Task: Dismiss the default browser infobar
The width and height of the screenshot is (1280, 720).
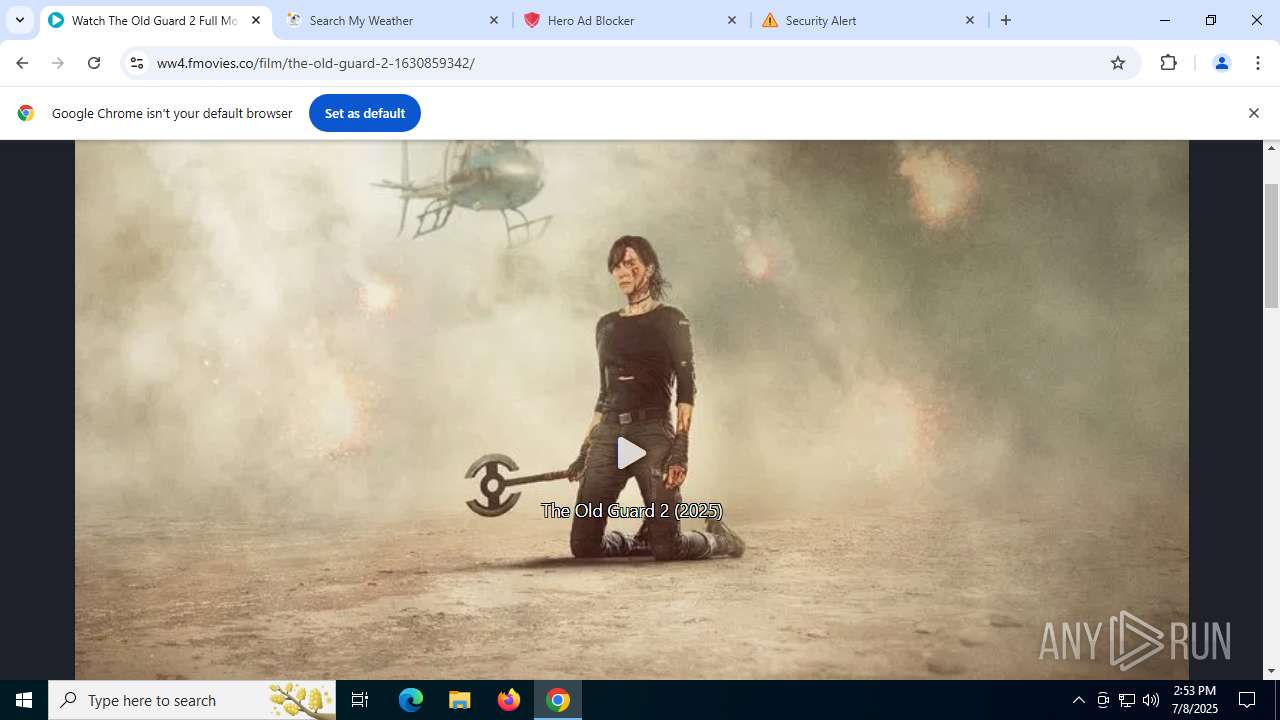Action: [x=1253, y=113]
